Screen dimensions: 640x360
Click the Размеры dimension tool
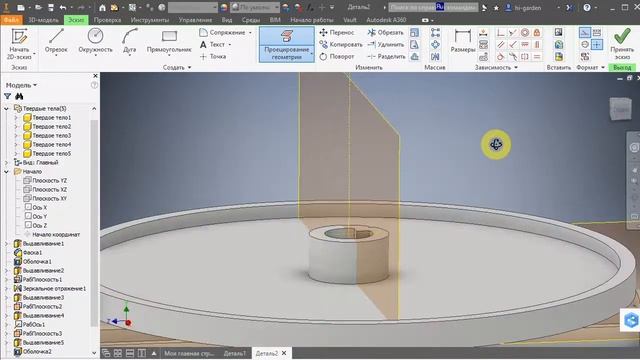click(462, 41)
